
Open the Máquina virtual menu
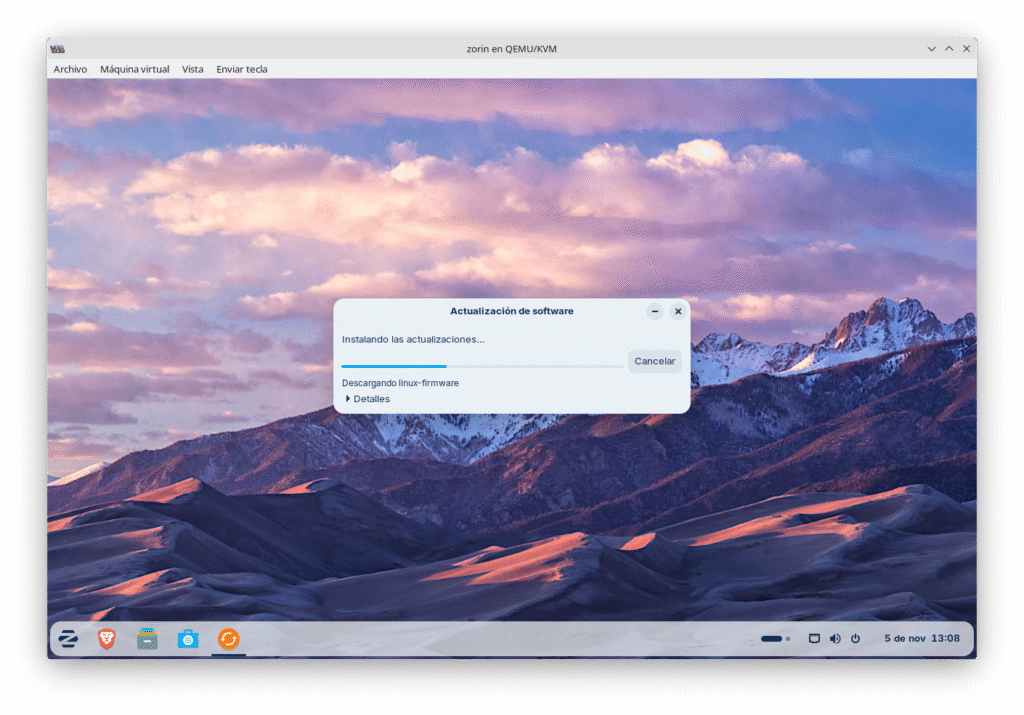pyautogui.click(x=135, y=69)
